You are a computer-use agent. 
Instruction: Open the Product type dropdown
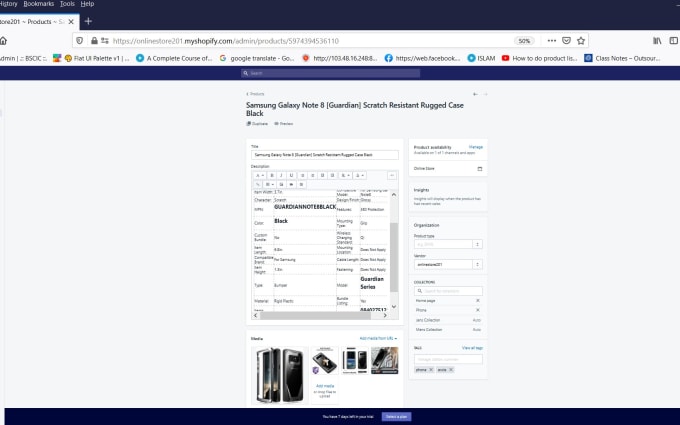pos(448,243)
